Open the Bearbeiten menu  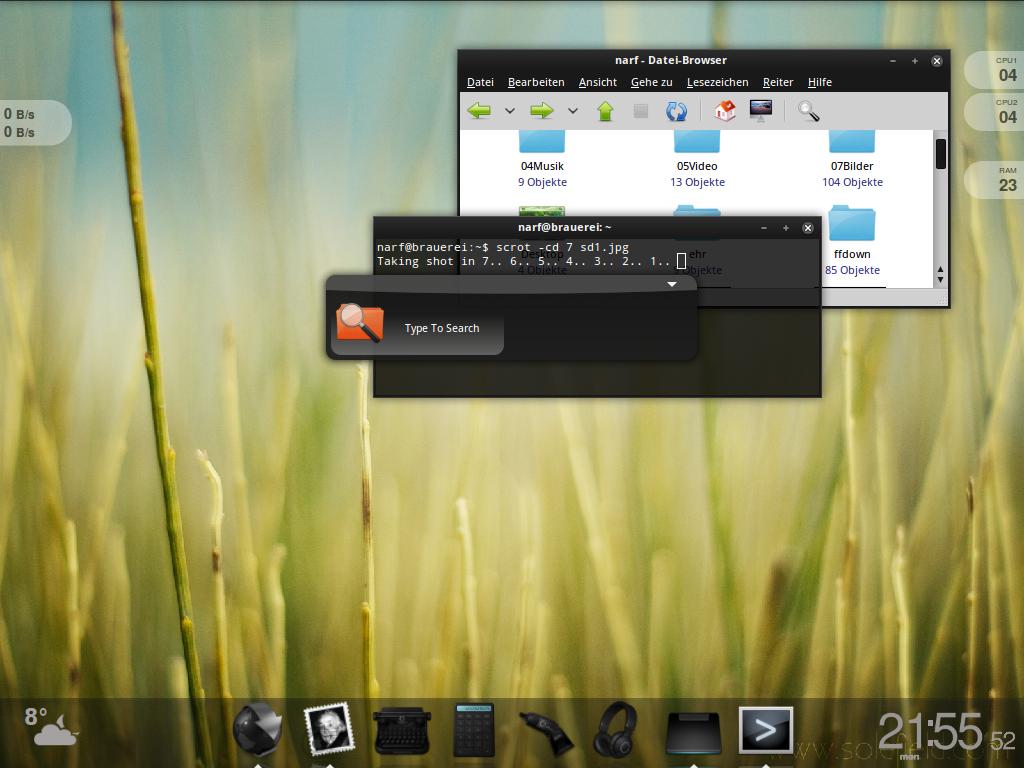[x=536, y=82]
